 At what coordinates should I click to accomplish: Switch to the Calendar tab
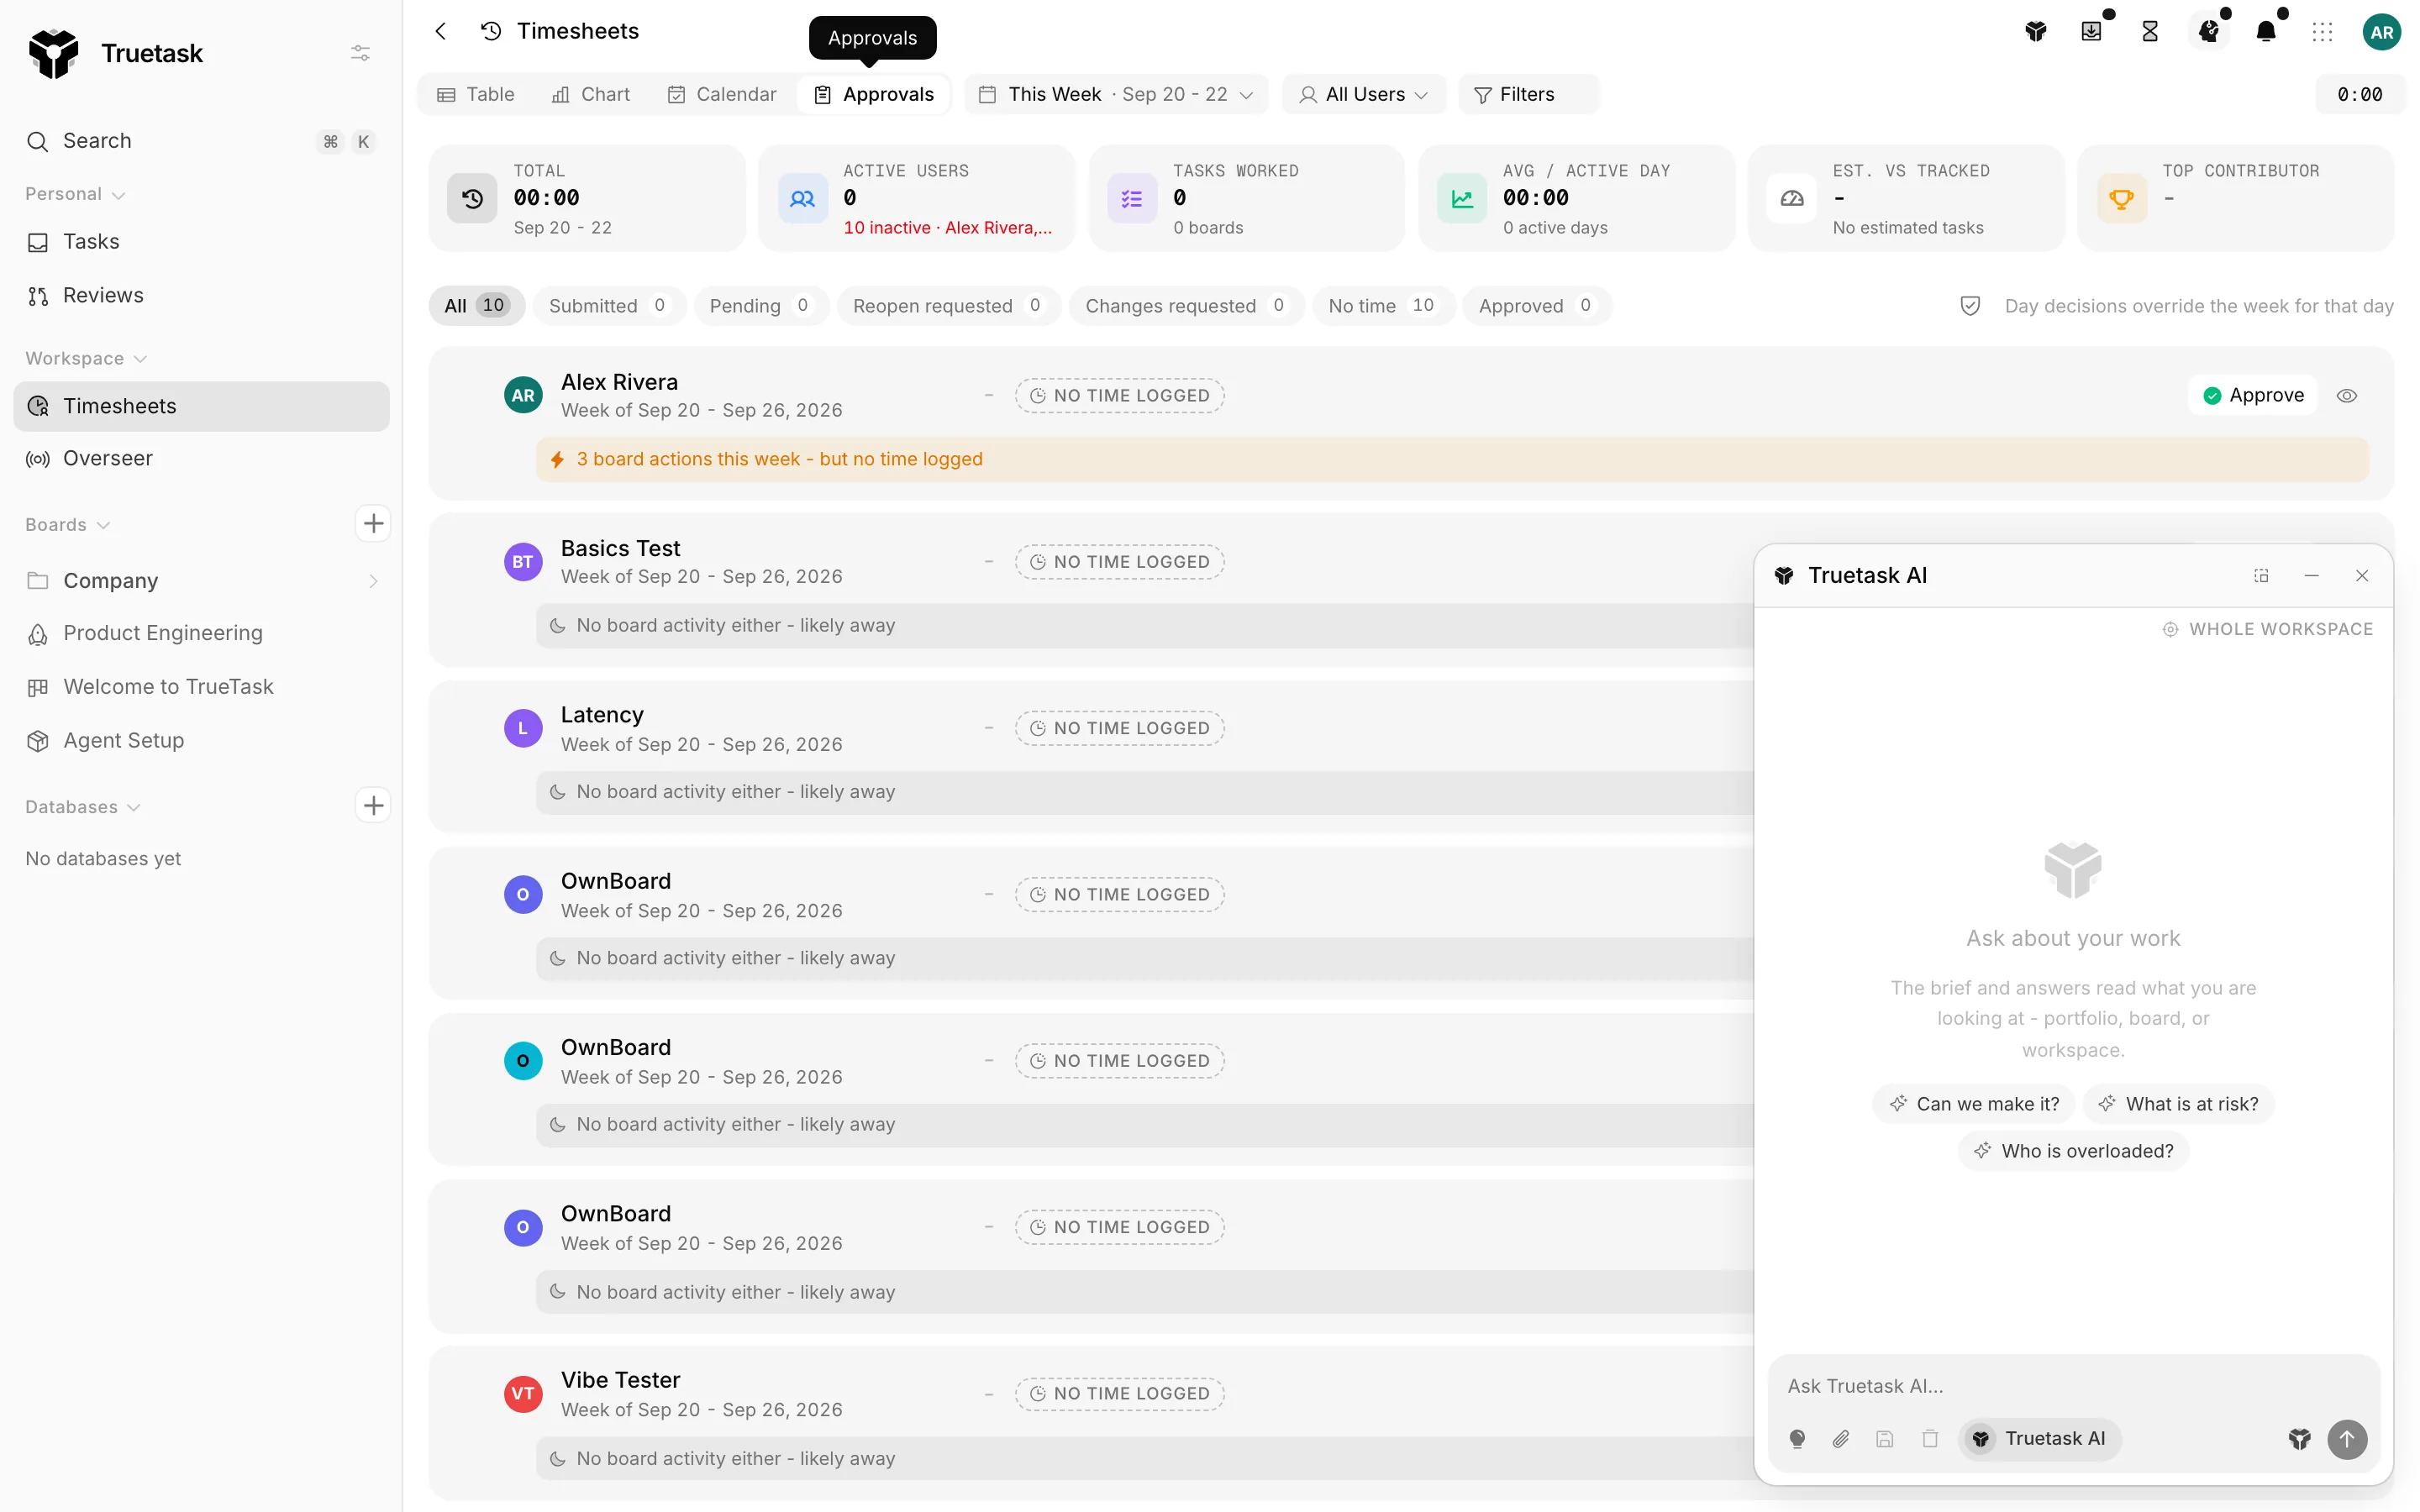[x=722, y=94]
